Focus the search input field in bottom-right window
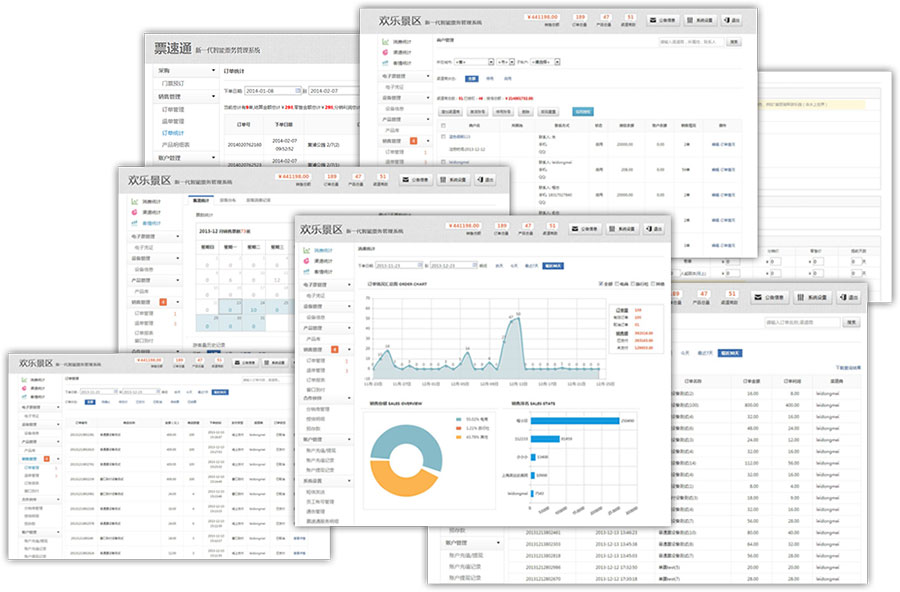900x592 pixels. point(802,323)
